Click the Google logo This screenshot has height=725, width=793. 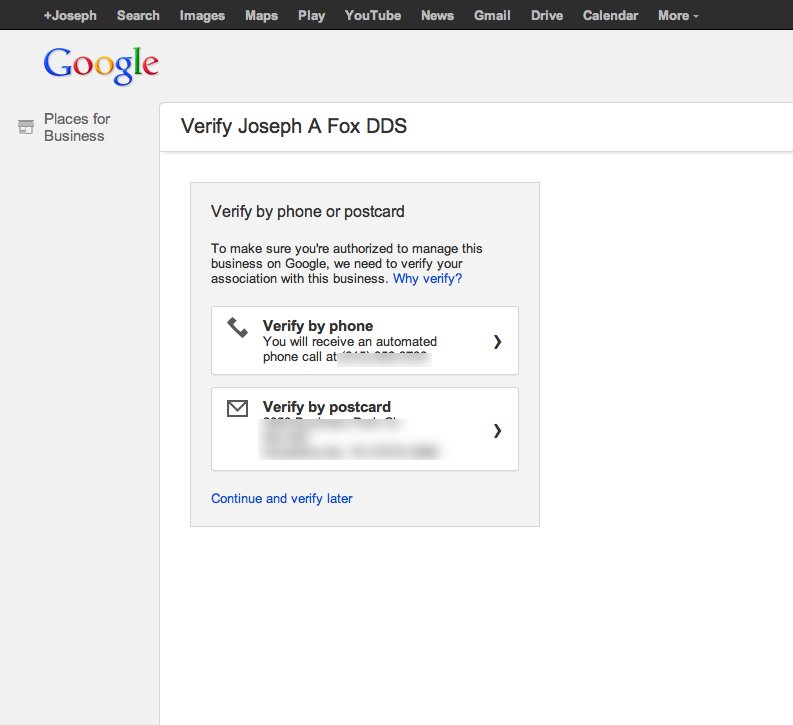pyautogui.click(x=101, y=65)
